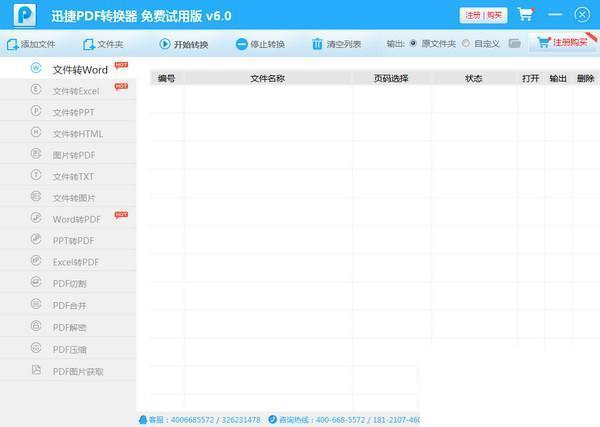
Task: Switch to 文件转HTML conversion
Action: (68, 133)
